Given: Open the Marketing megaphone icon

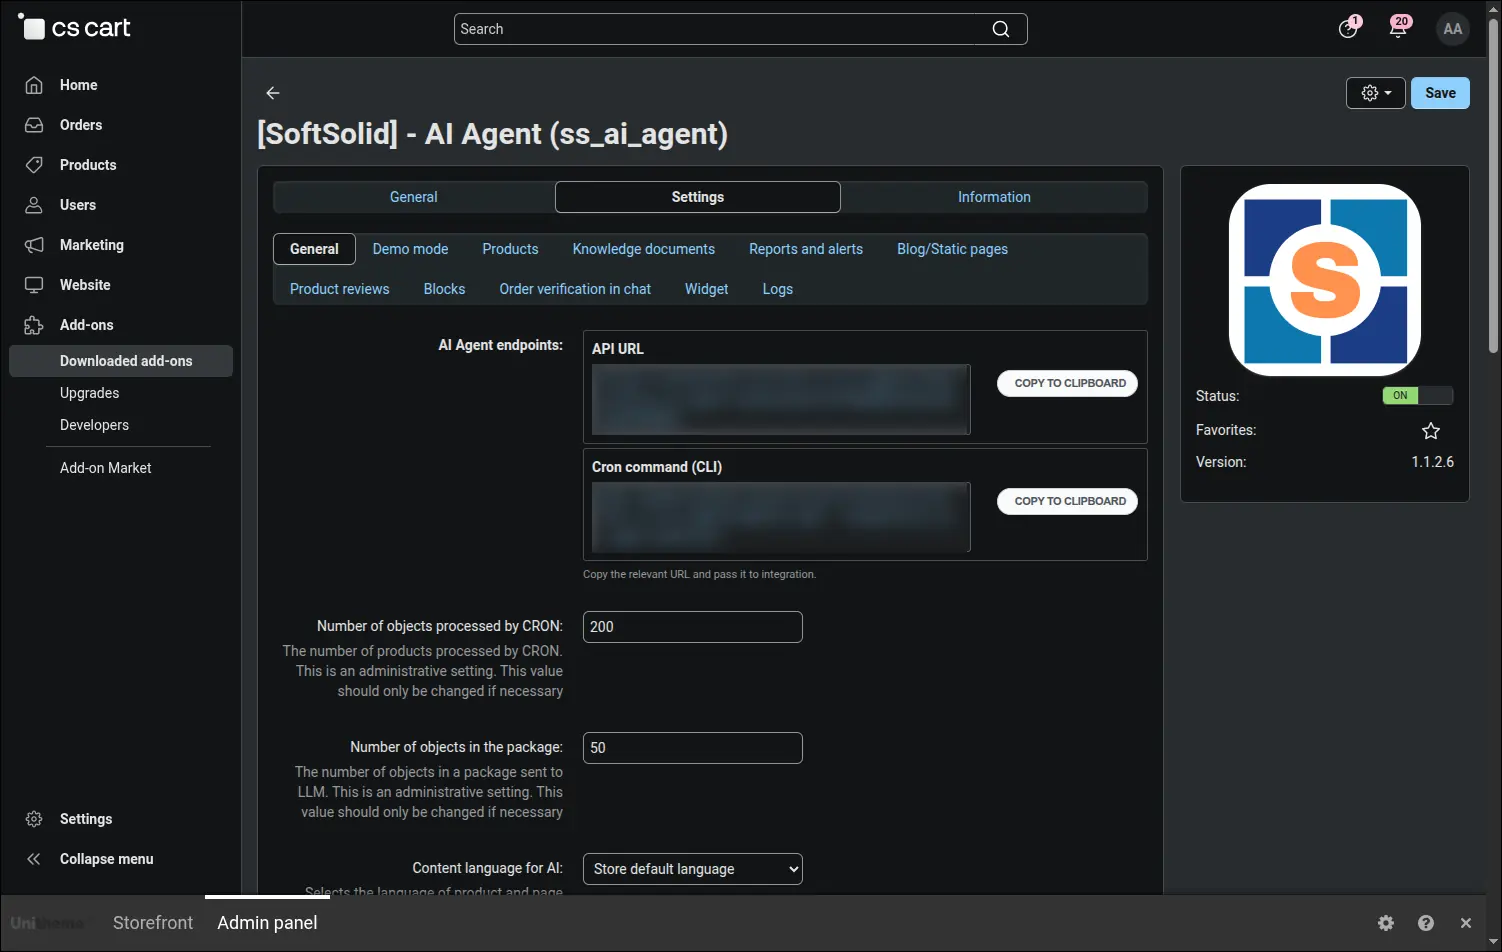Looking at the screenshot, I should pyautogui.click(x=34, y=245).
